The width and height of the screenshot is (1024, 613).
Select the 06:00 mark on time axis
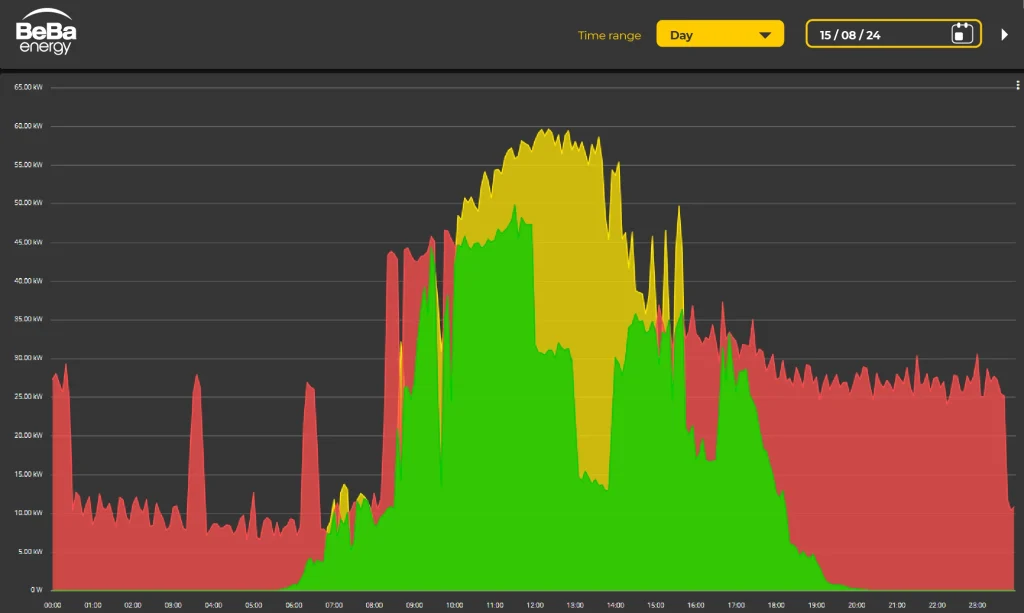pos(294,605)
